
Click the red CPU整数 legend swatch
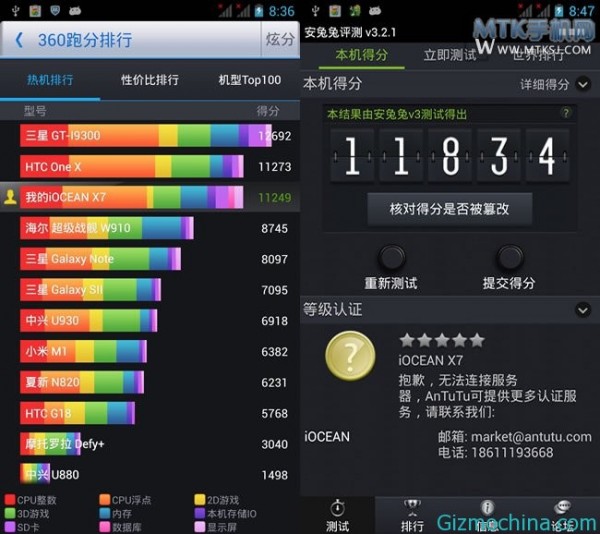click(x=10, y=500)
